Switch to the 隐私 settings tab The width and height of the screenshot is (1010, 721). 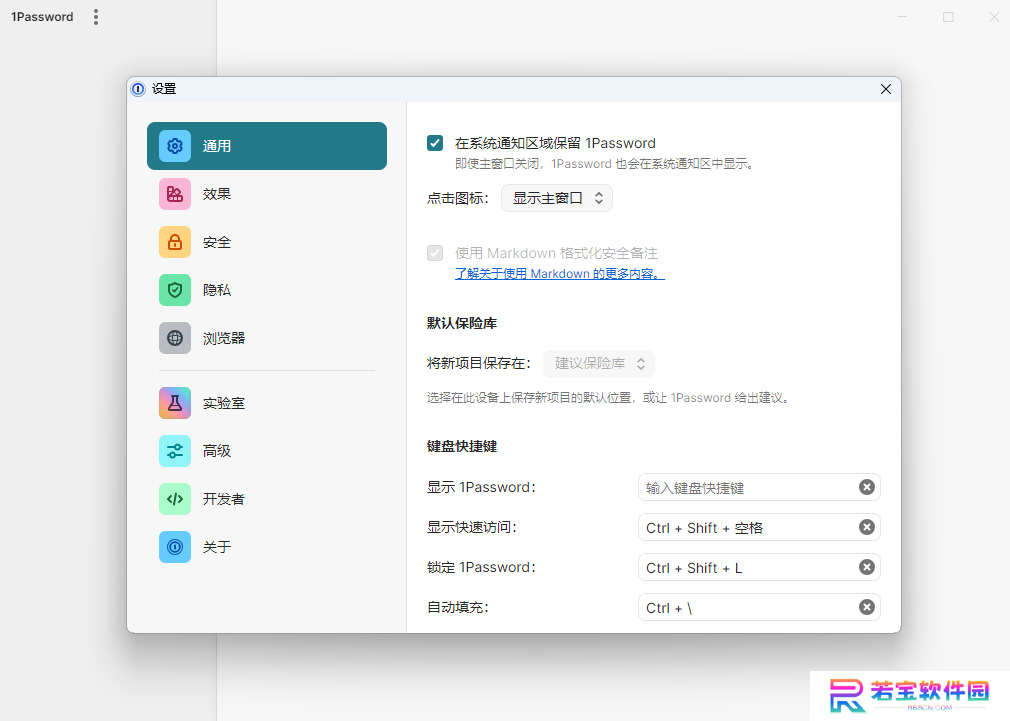[267, 290]
